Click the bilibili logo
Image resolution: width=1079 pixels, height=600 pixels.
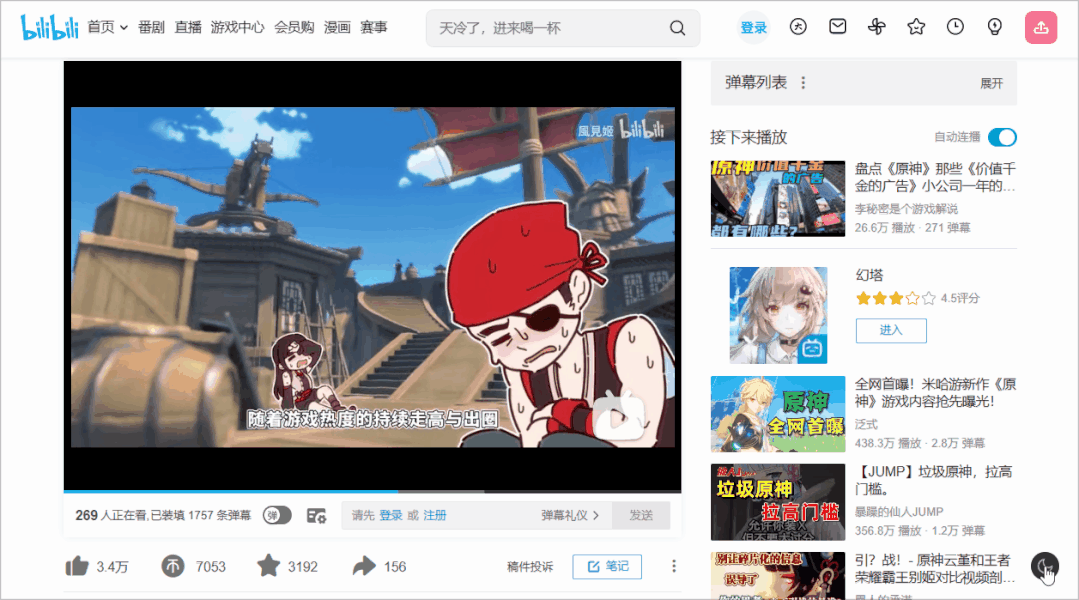click(x=50, y=28)
